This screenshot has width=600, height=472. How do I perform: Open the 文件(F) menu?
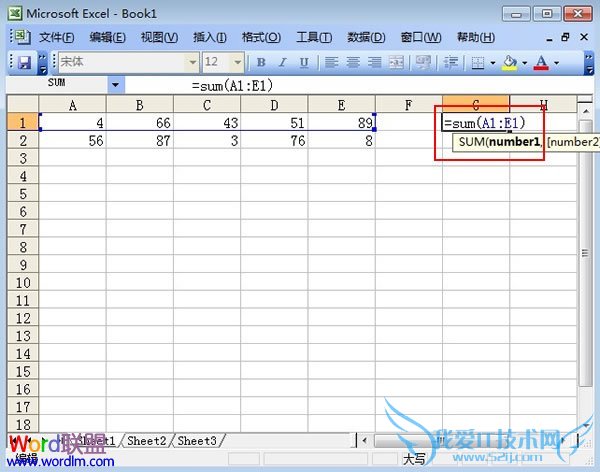(x=57, y=37)
